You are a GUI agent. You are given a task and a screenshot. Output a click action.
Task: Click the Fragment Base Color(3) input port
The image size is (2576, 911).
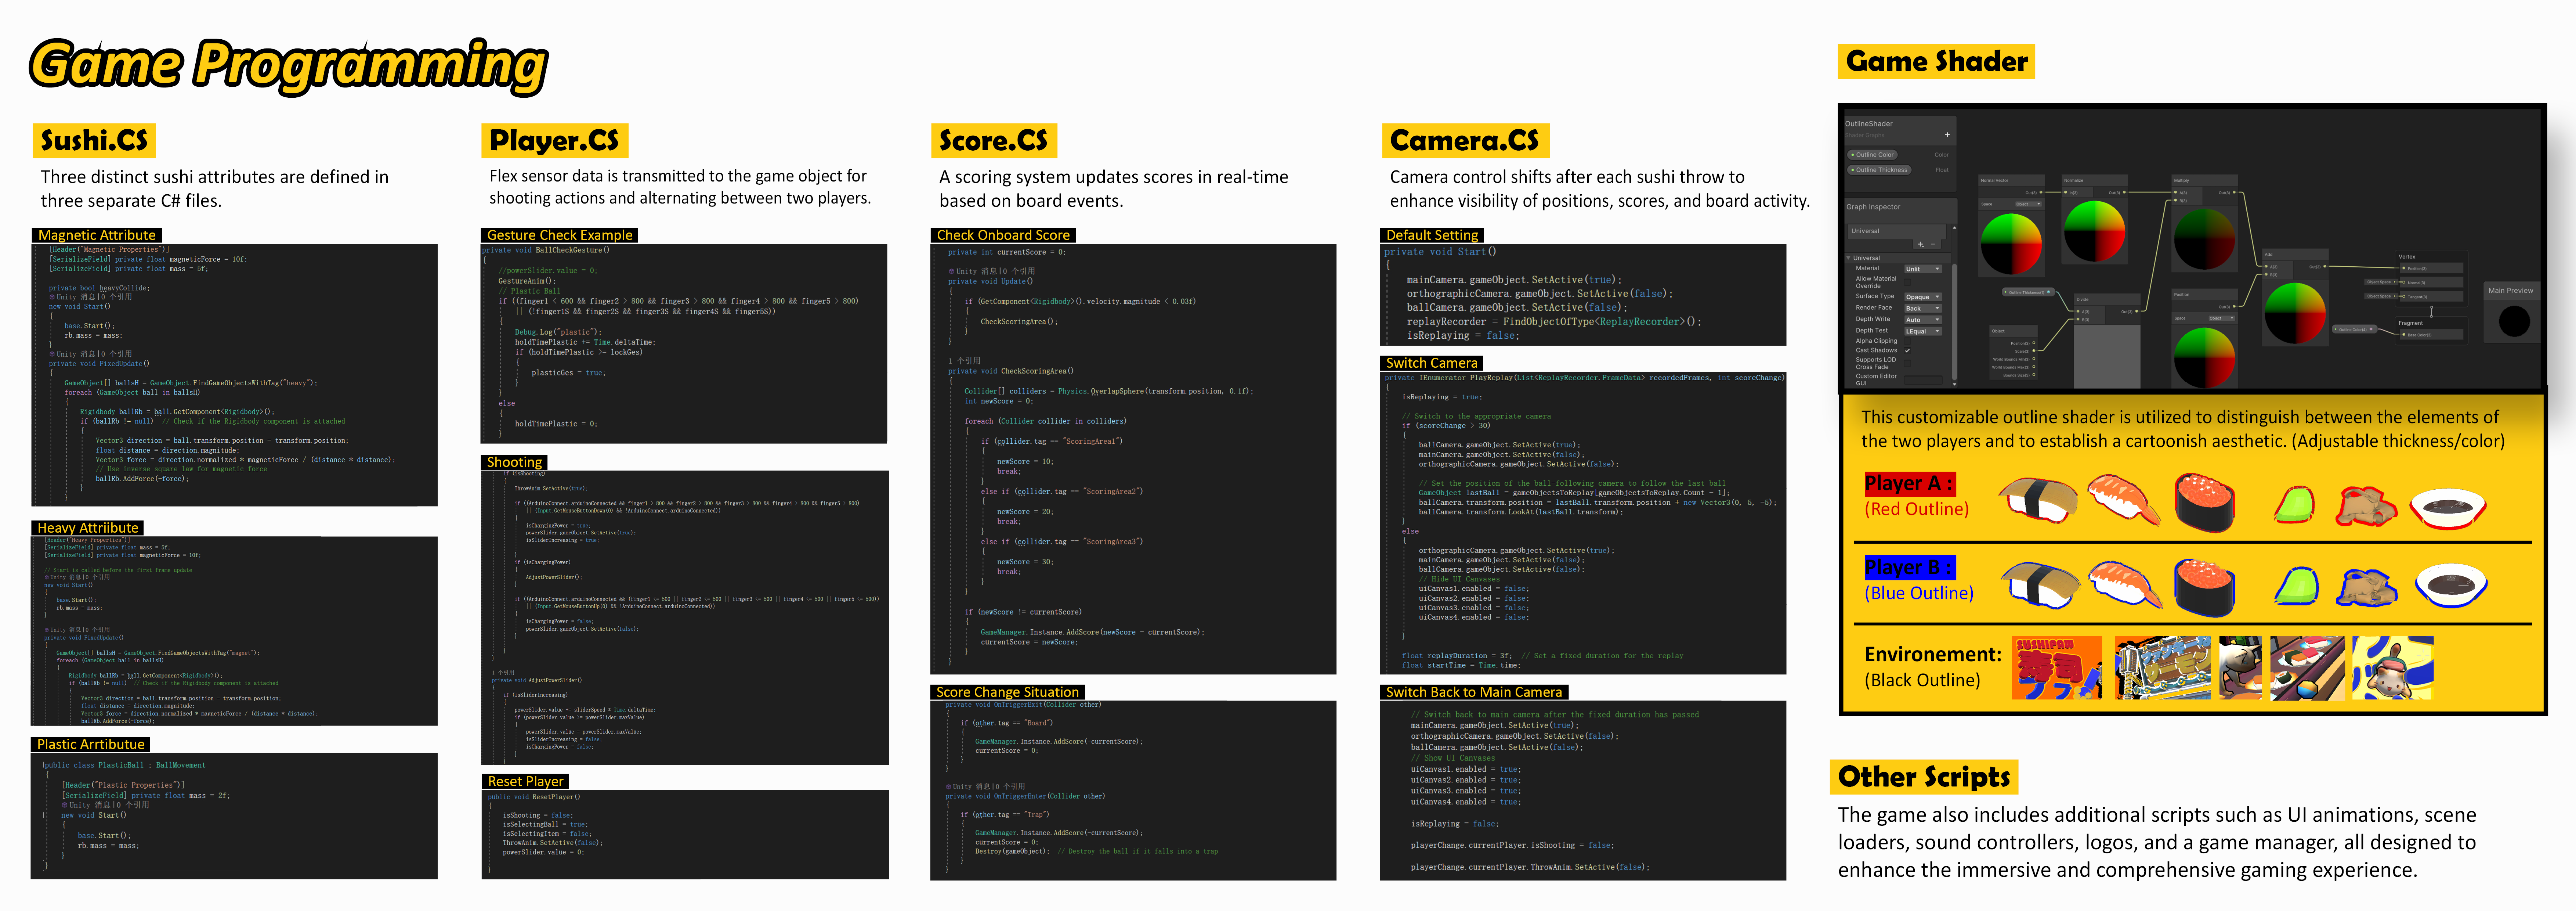(2404, 335)
